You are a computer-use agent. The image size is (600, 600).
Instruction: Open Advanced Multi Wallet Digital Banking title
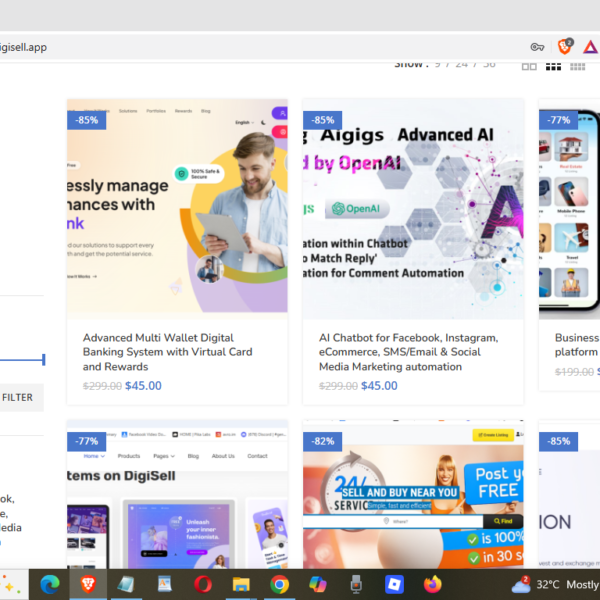pyautogui.click(x=168, y=352)
